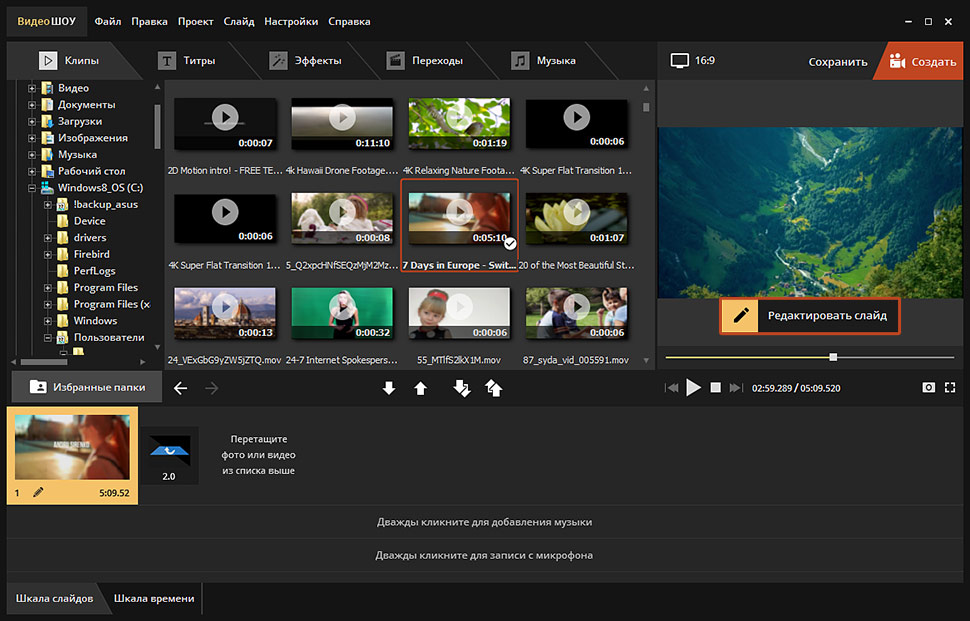The width and height of the screenshot is (970, 621).
Task: Expand the Документы folder
Action: coord(32,105)
